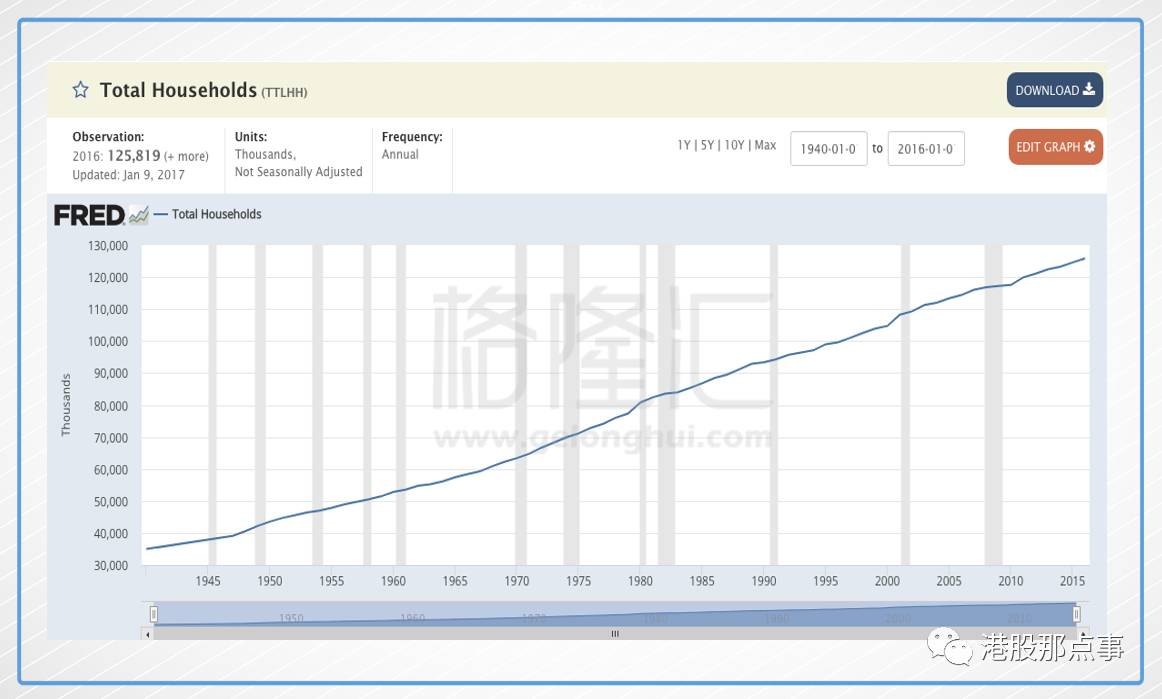Click the horizontal scrollbar grip handle

pyautogui.click(x=614, y=634)
